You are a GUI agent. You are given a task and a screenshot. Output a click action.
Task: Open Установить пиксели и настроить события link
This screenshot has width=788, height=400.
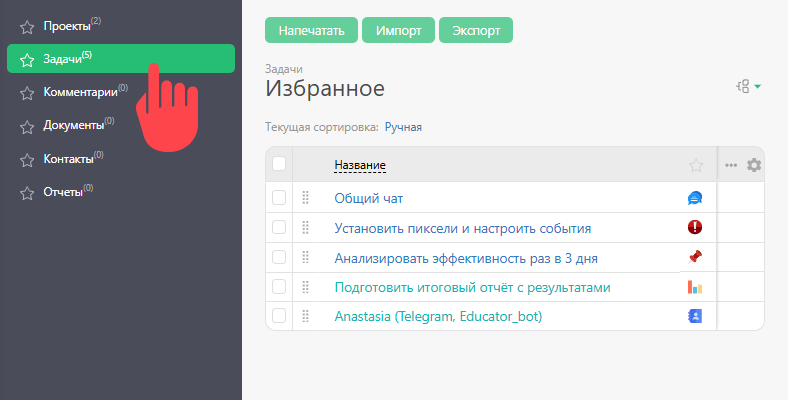click(463, 229)
